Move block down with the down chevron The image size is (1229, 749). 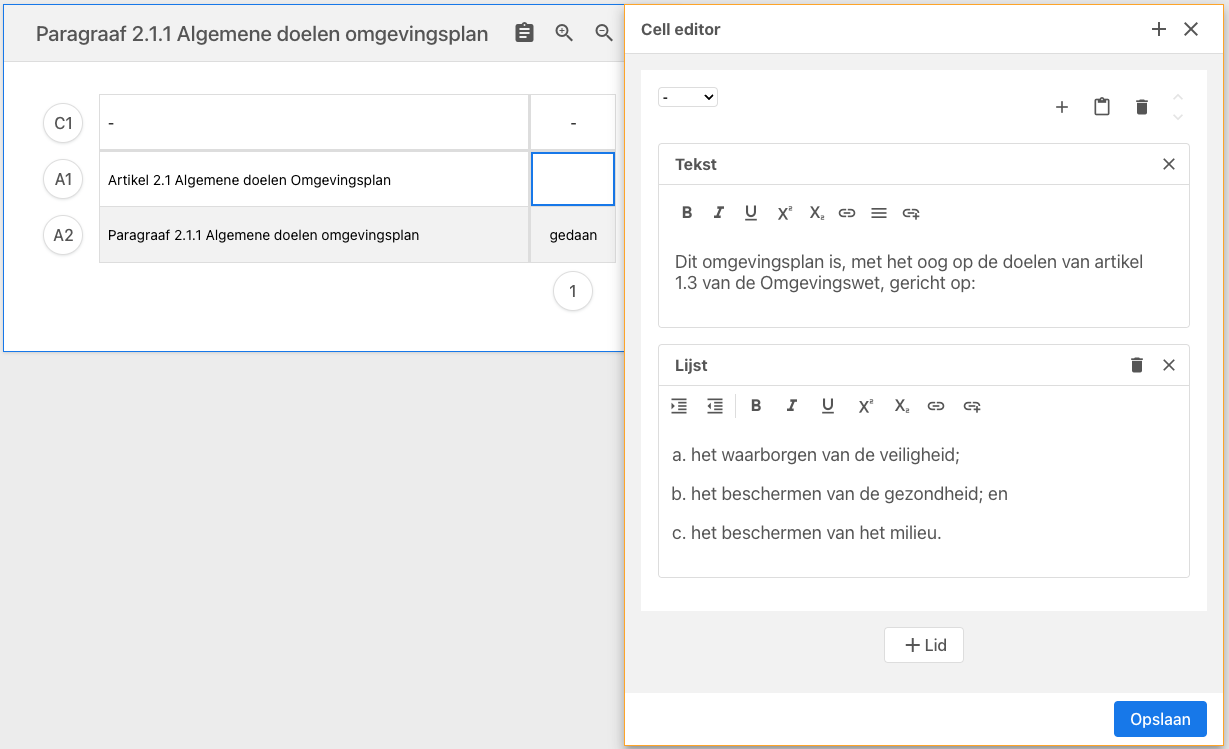[x=1177, y=117]
